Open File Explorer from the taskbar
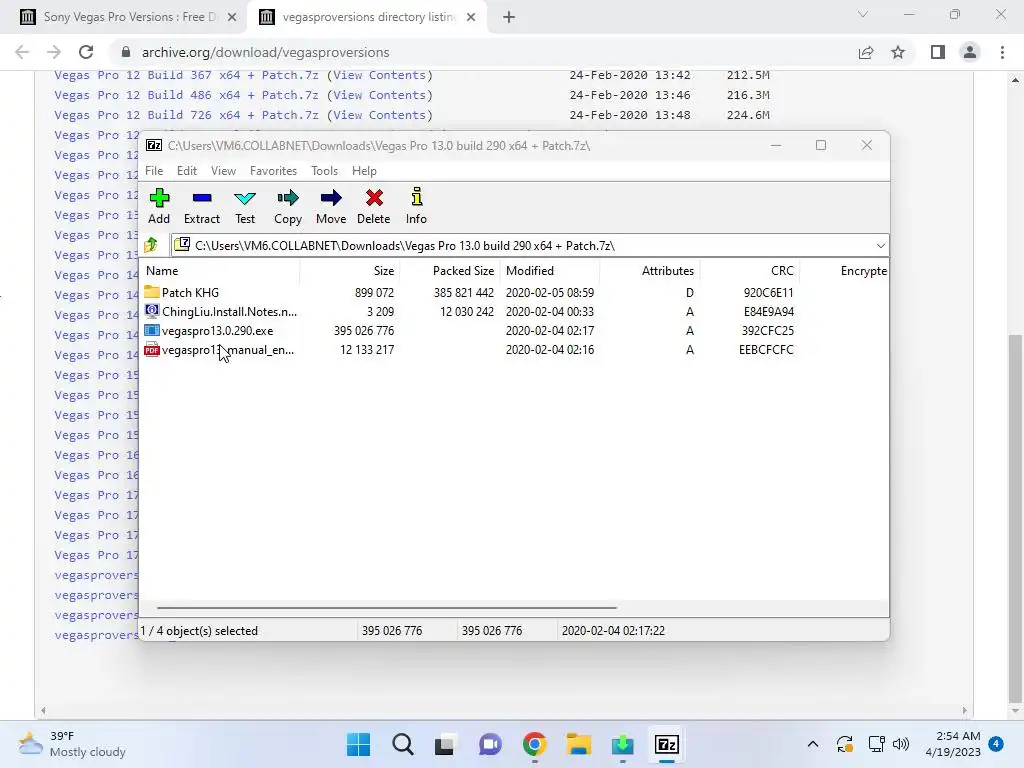1024x768 pixels. pyautogui.click(x=578, y=744)
